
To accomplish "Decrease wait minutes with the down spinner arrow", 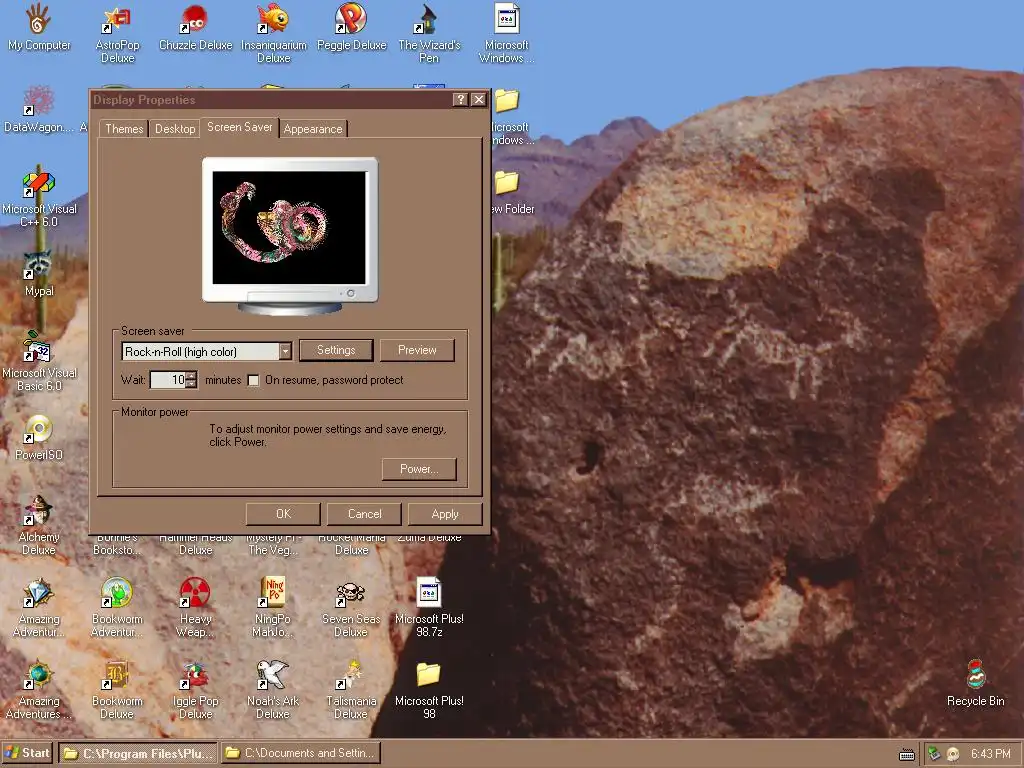I will click(x=191, y=384).
